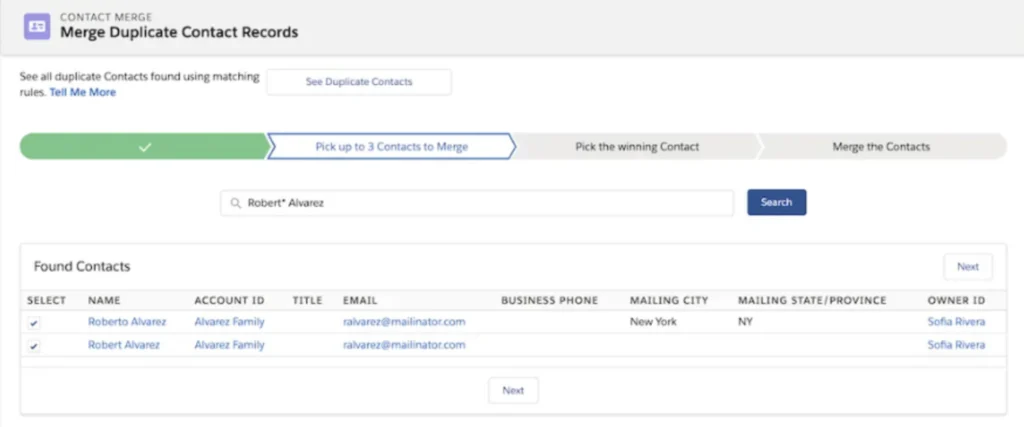Click the completed step checkmark icon
The height and width of the screenshot is (427, 1024).
tap(145, 147)
